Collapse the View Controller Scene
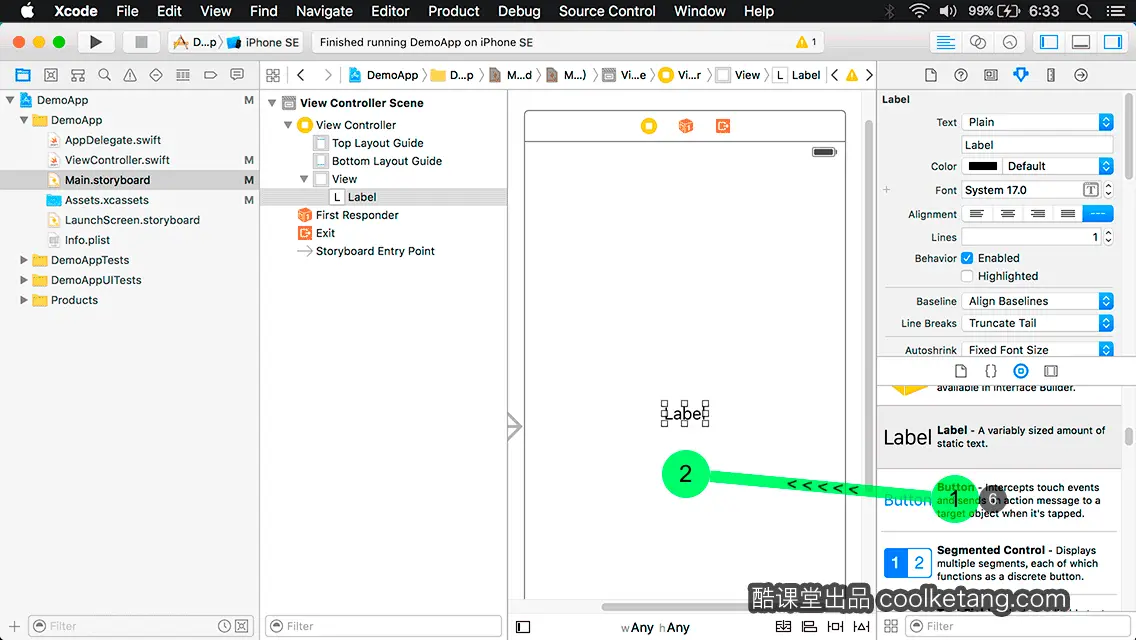1136x640 pixels. pyautogui.click(x=272, y=103)
